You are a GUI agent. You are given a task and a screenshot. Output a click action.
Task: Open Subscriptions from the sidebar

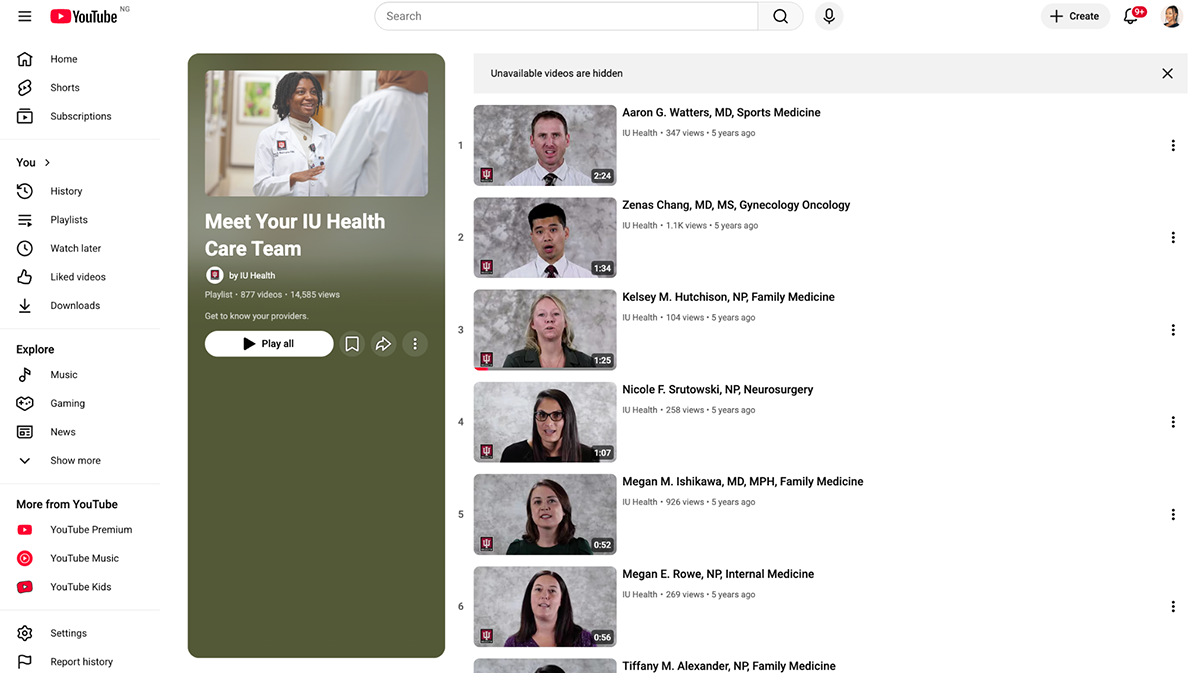click(x=80, y=115)
